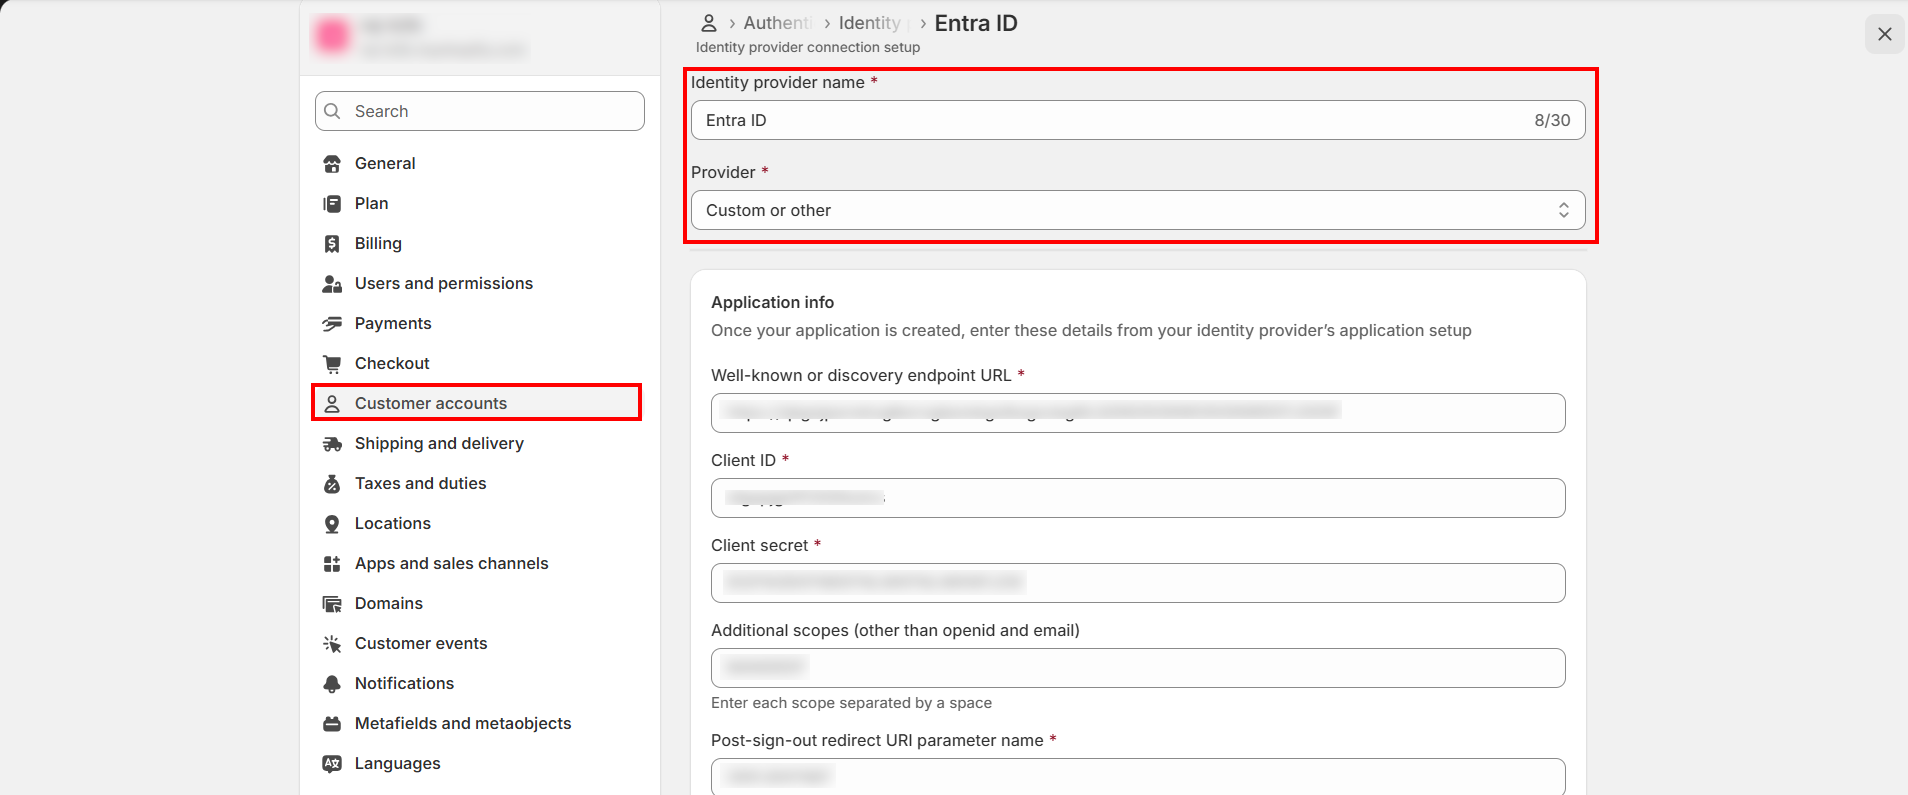Click the Identity provider name field
Image resolution: width=1908 pixels, height=795 pixels.
point(1138,120)
